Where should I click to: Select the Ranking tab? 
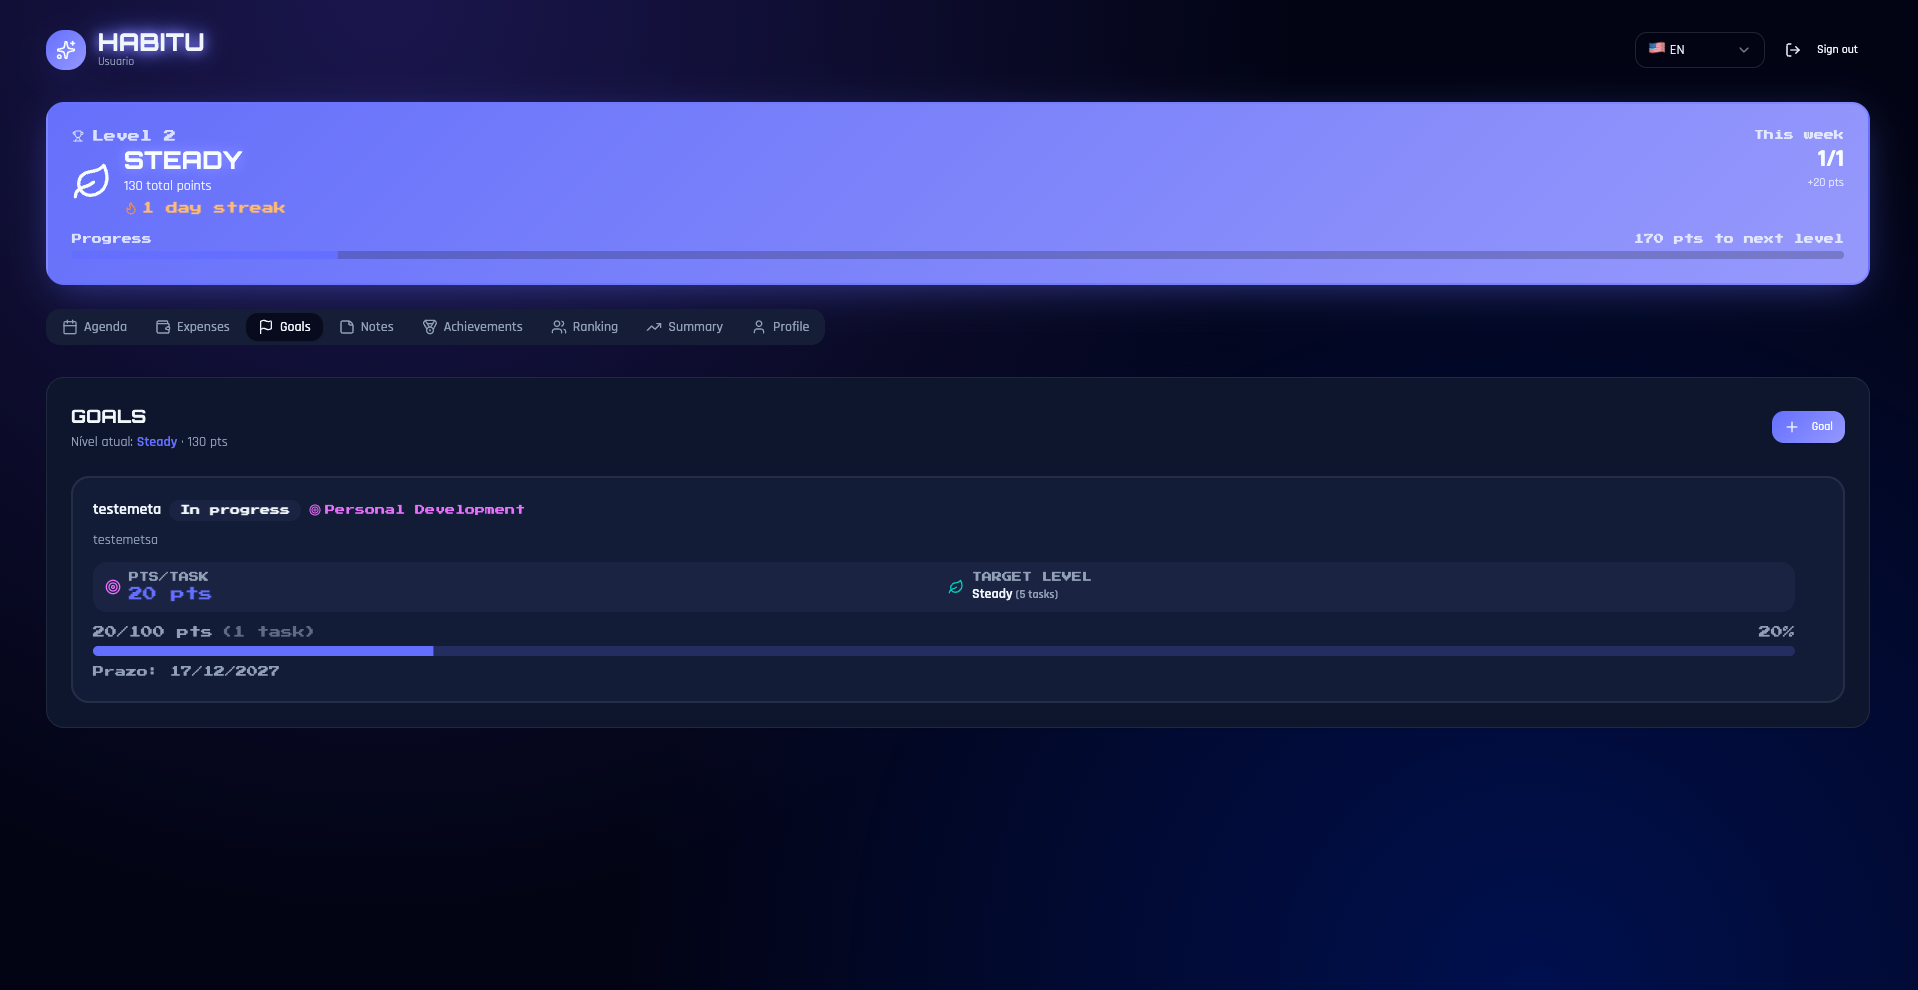585,327
